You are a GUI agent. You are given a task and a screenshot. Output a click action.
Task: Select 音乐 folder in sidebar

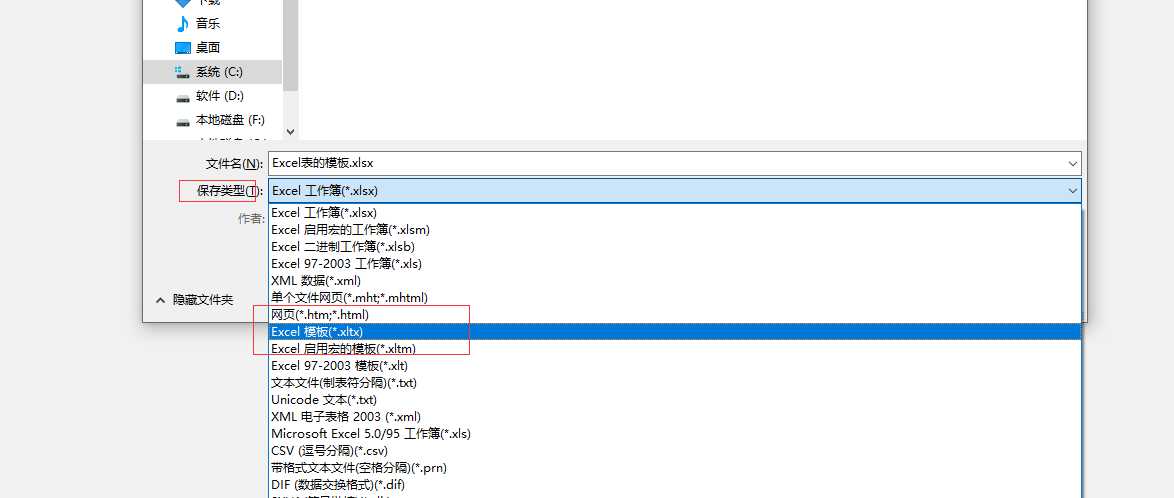point(207,24)
